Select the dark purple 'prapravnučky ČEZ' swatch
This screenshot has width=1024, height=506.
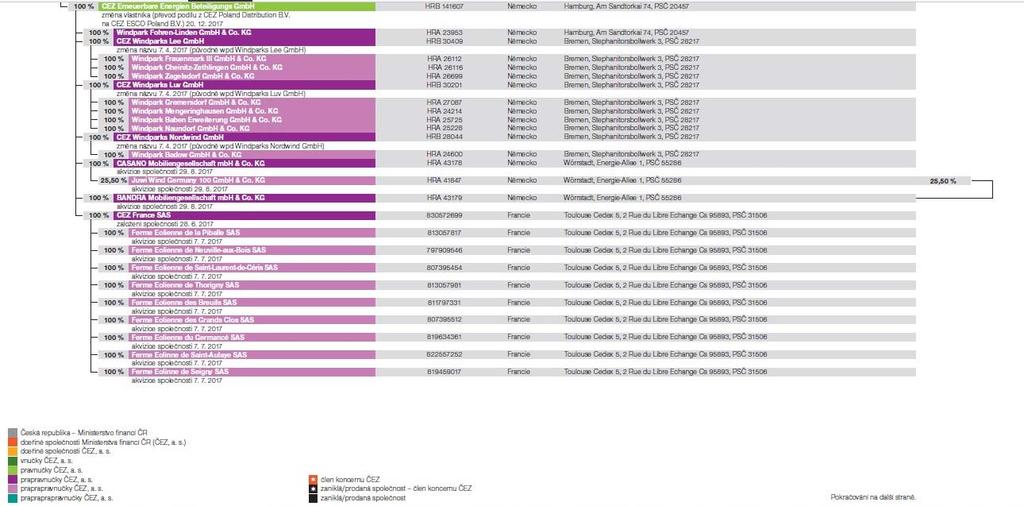12,479
